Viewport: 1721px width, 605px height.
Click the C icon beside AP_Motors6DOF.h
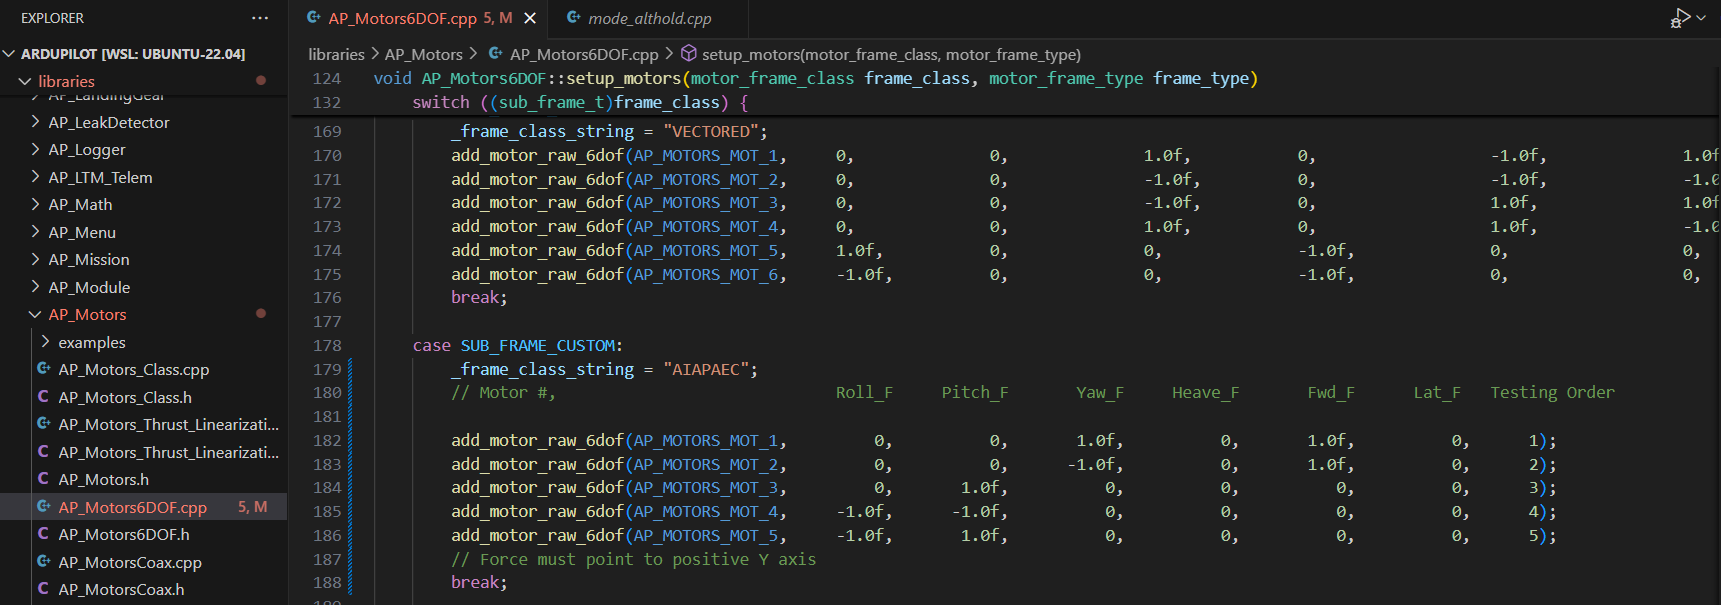pyautogui.click(x=43, y=534)
